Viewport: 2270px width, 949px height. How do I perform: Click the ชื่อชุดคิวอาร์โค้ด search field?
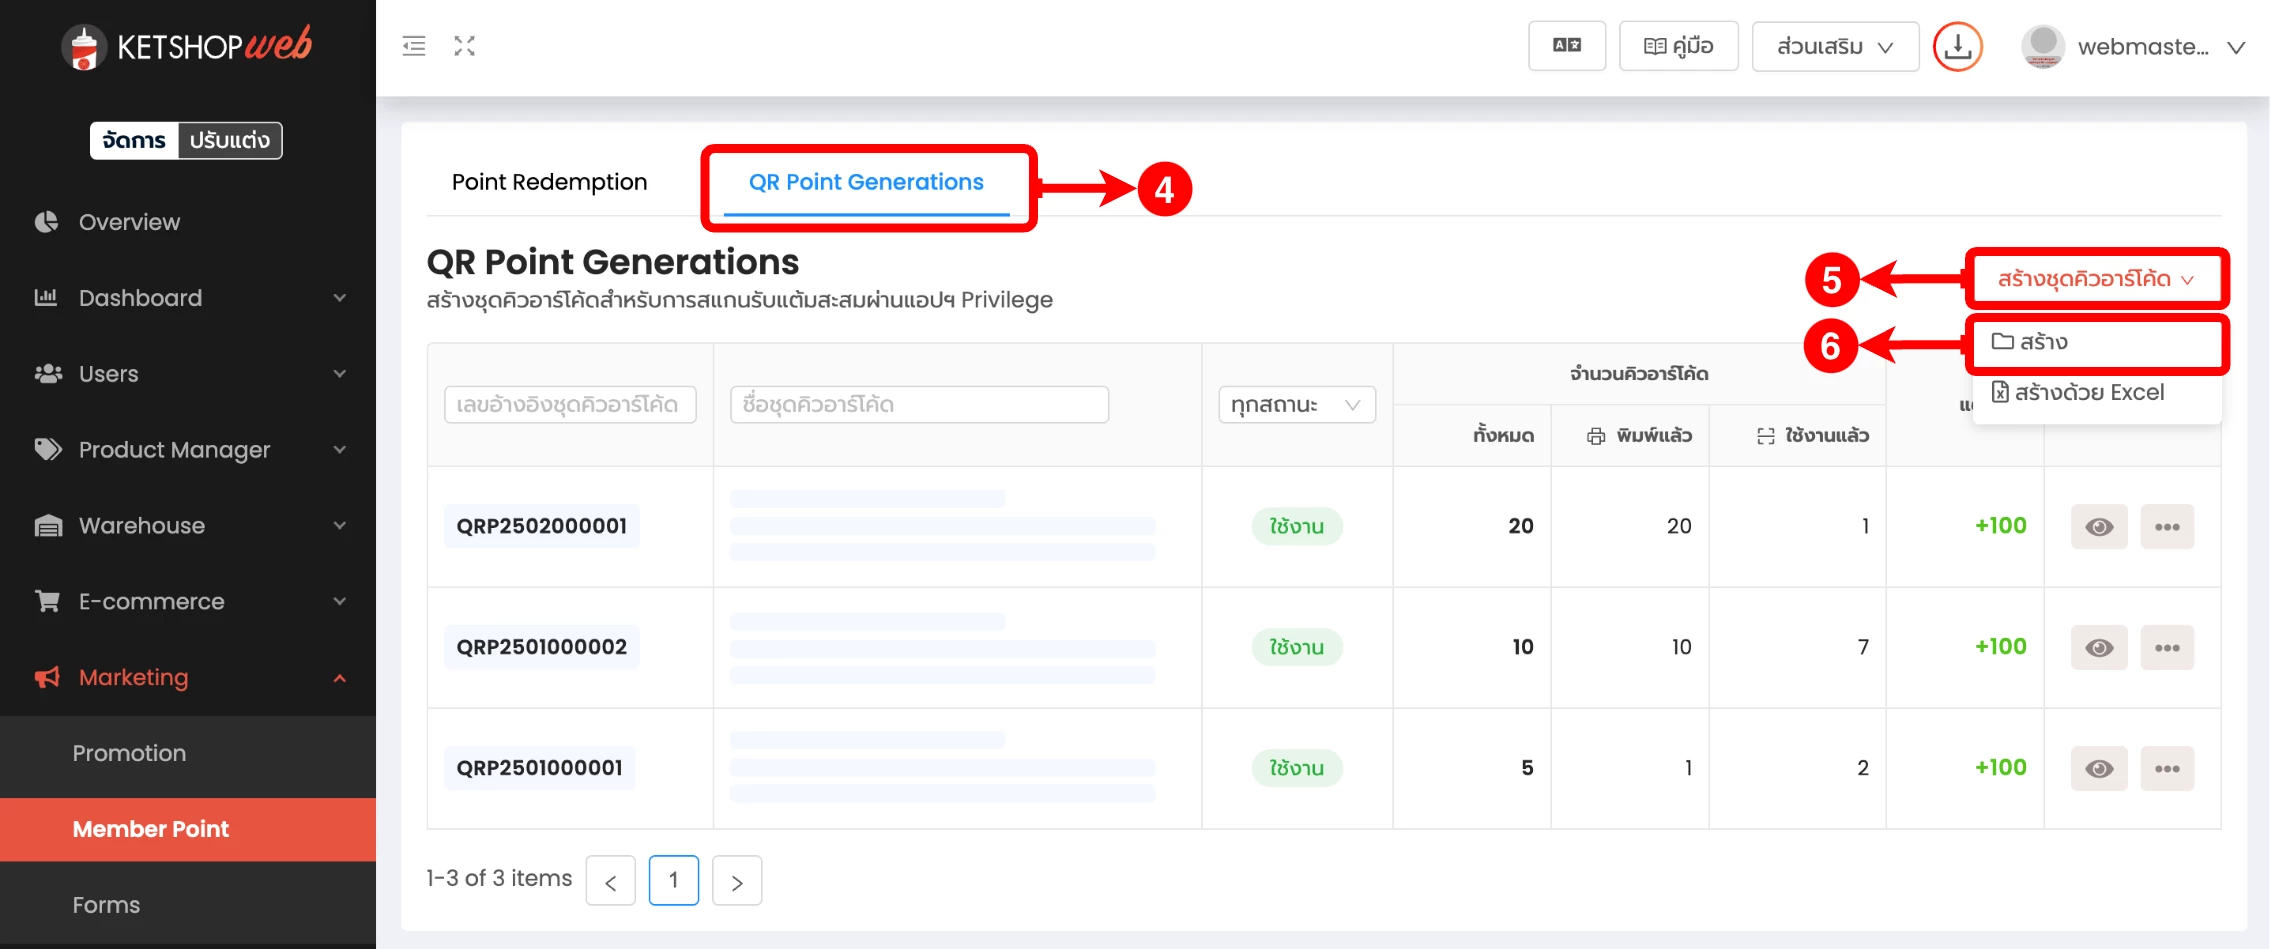tap(919, 405)
